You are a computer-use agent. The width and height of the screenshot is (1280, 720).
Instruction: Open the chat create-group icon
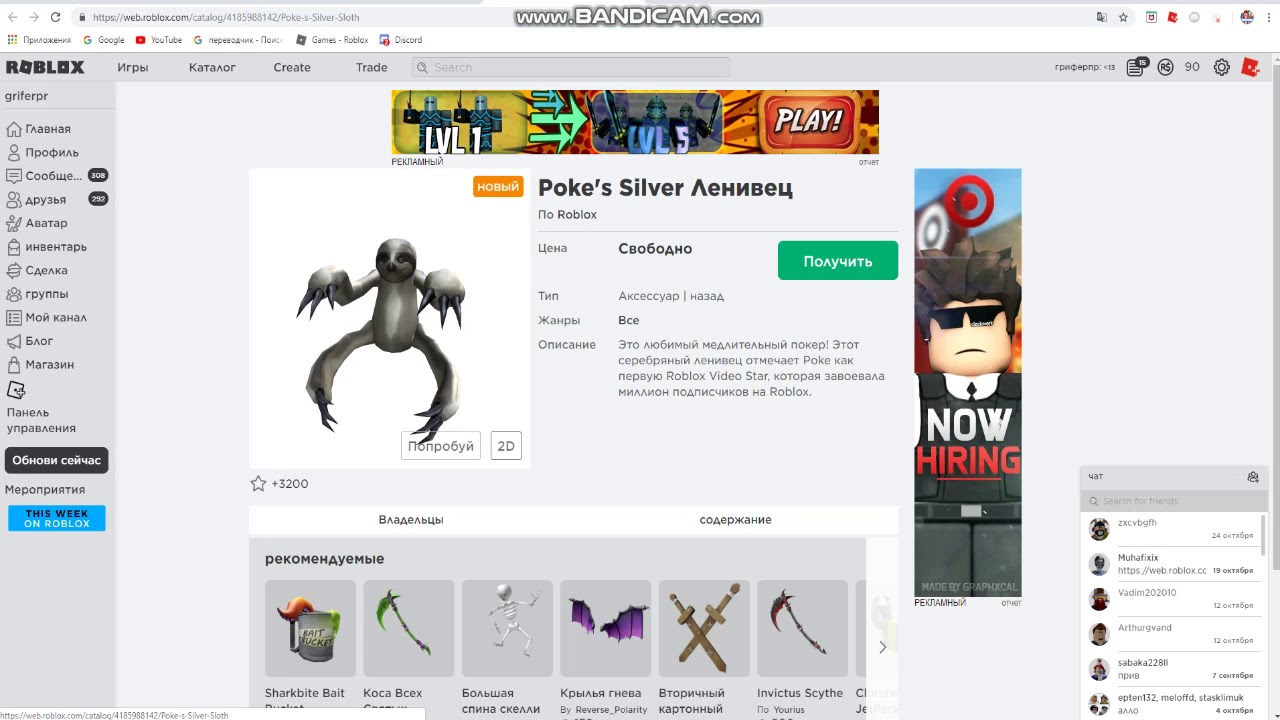[x=1253, y=477]
